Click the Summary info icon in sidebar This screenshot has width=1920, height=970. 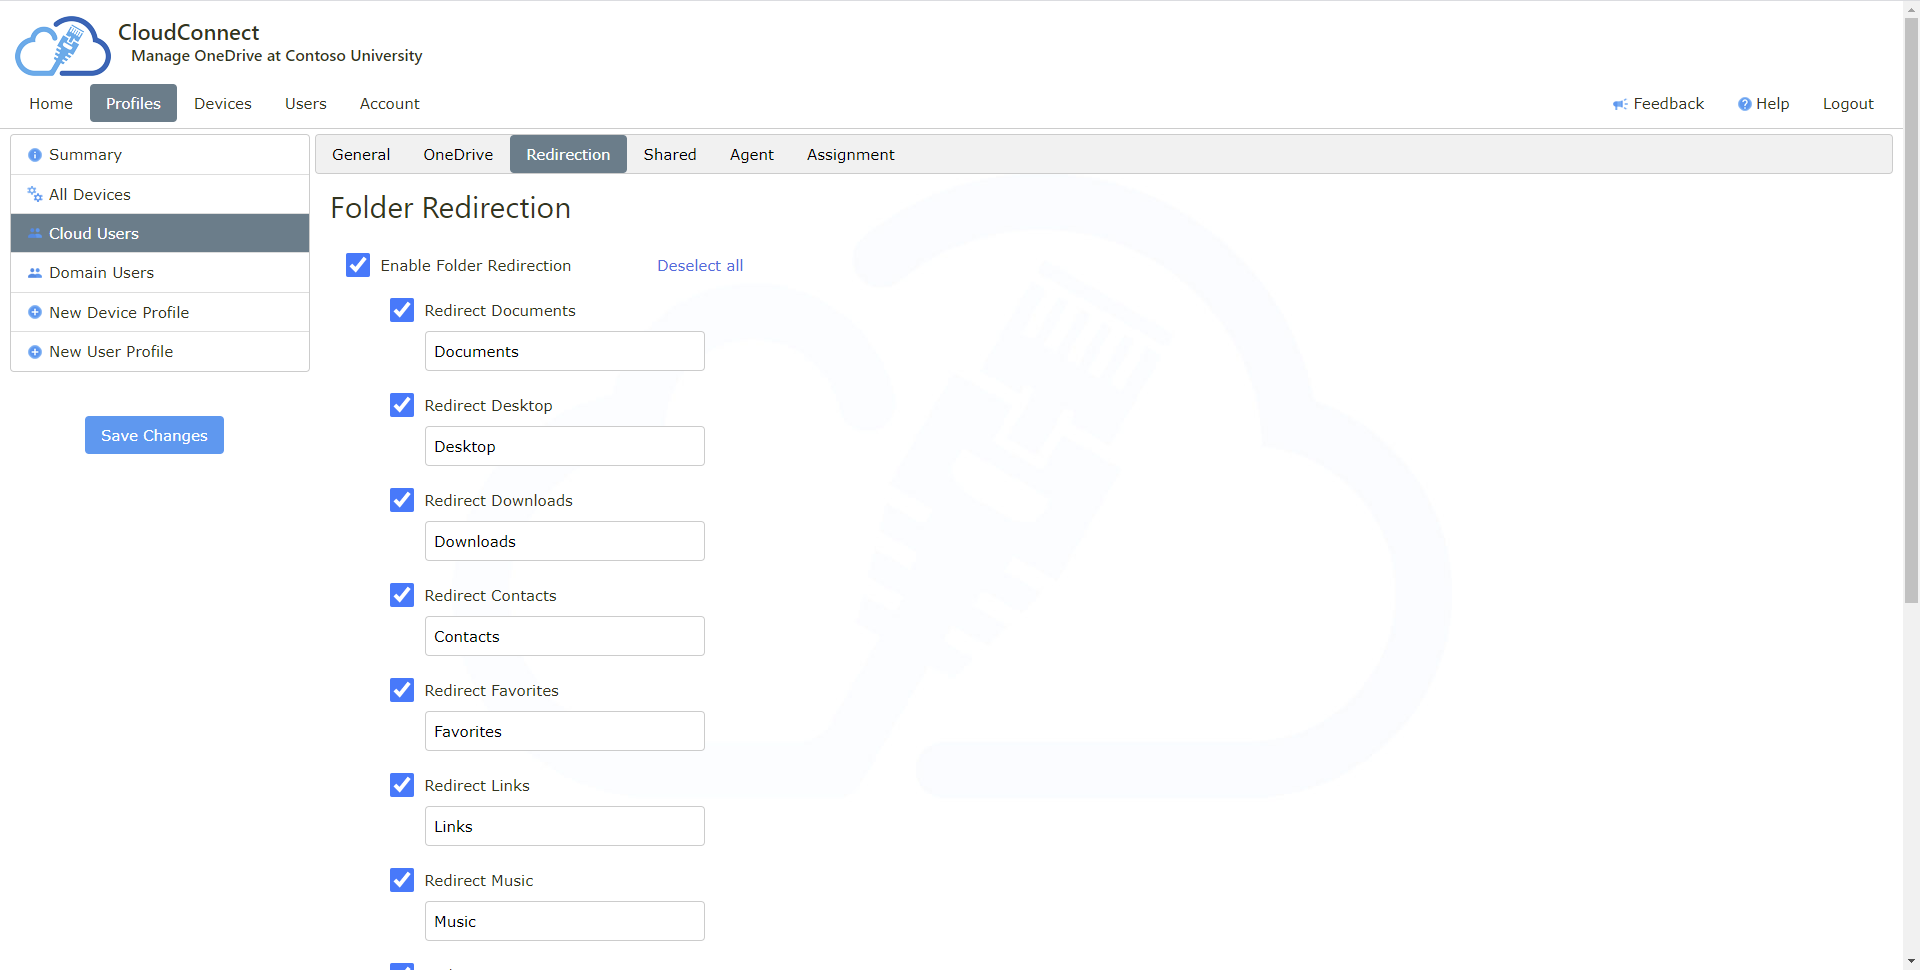point(35,155)
